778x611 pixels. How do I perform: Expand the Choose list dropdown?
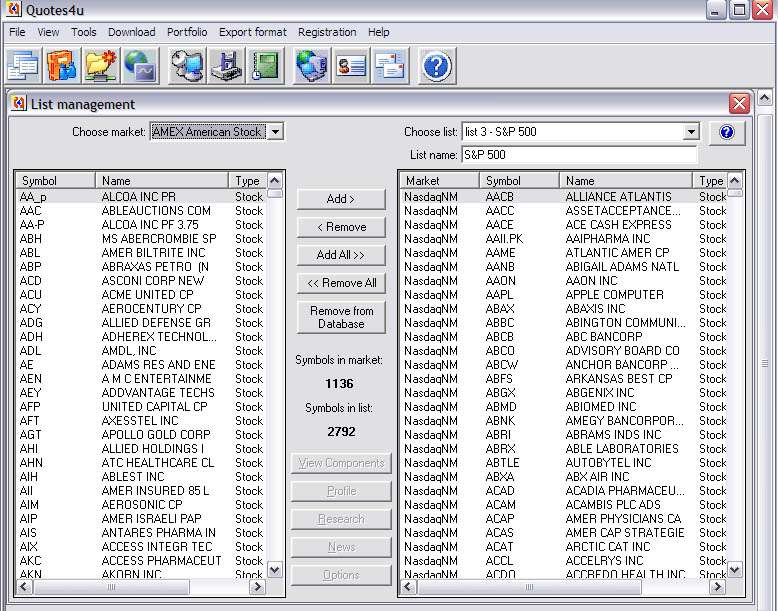click(691, 132)
